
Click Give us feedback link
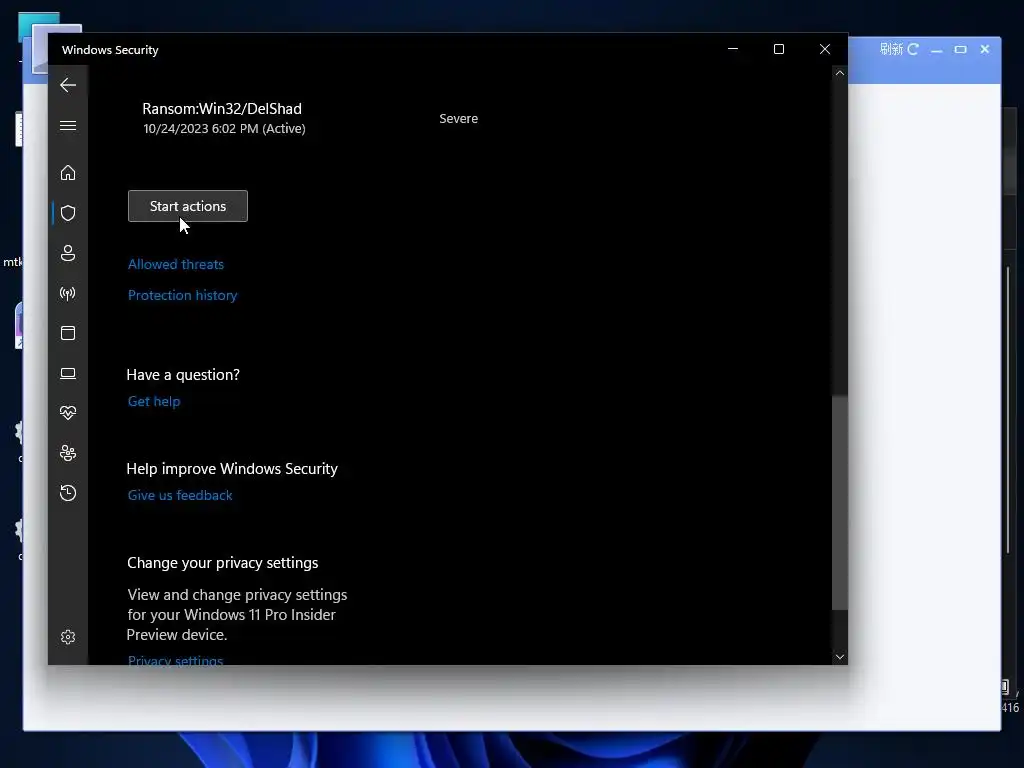pos(180,496)
